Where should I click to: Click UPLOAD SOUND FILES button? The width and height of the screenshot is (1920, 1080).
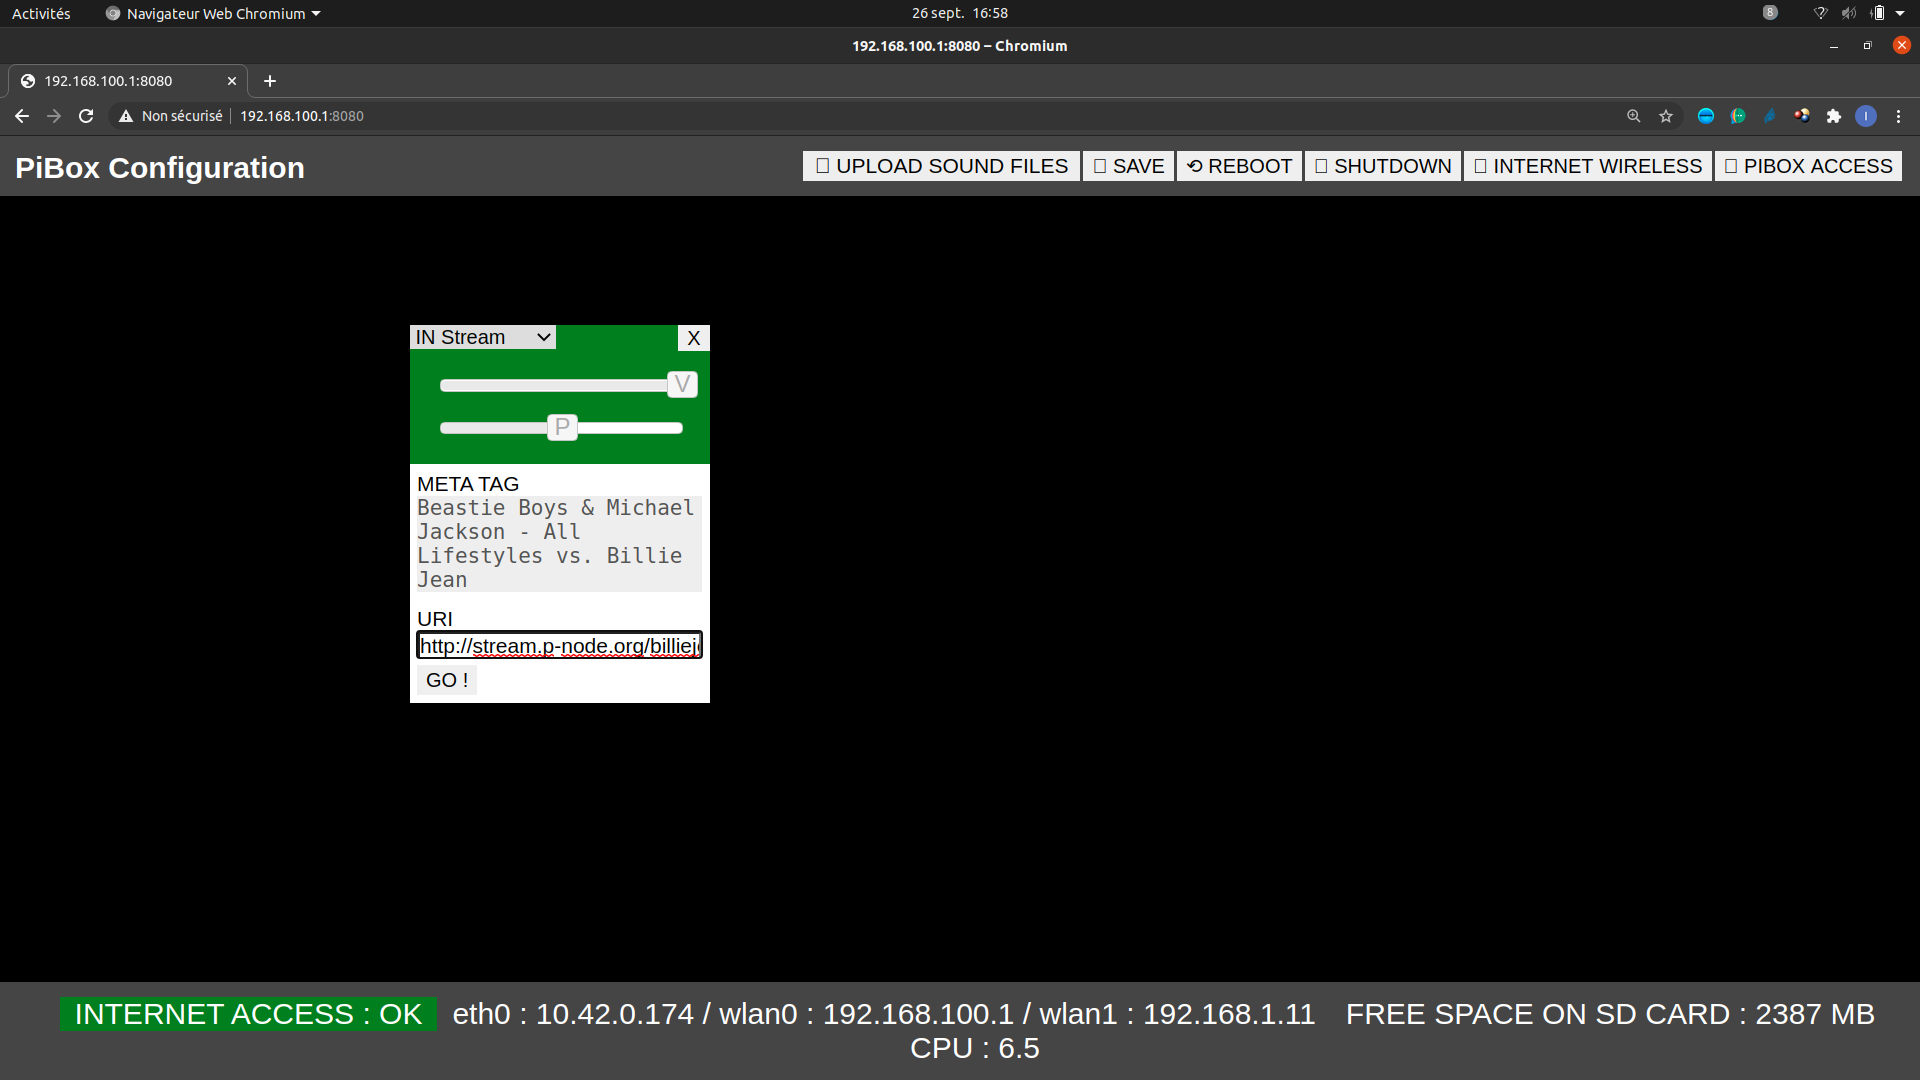click(941, 166)
